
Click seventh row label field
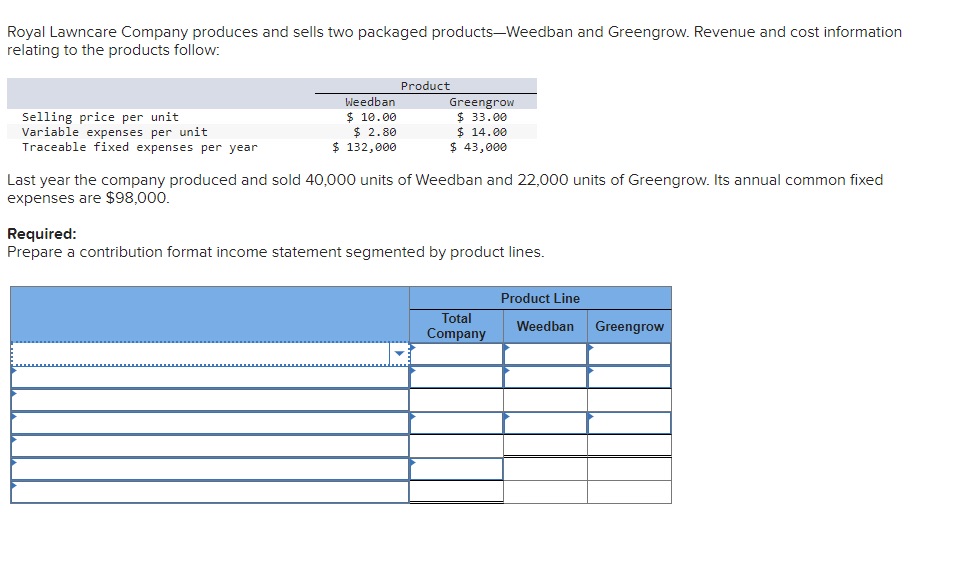coord(210,492)
